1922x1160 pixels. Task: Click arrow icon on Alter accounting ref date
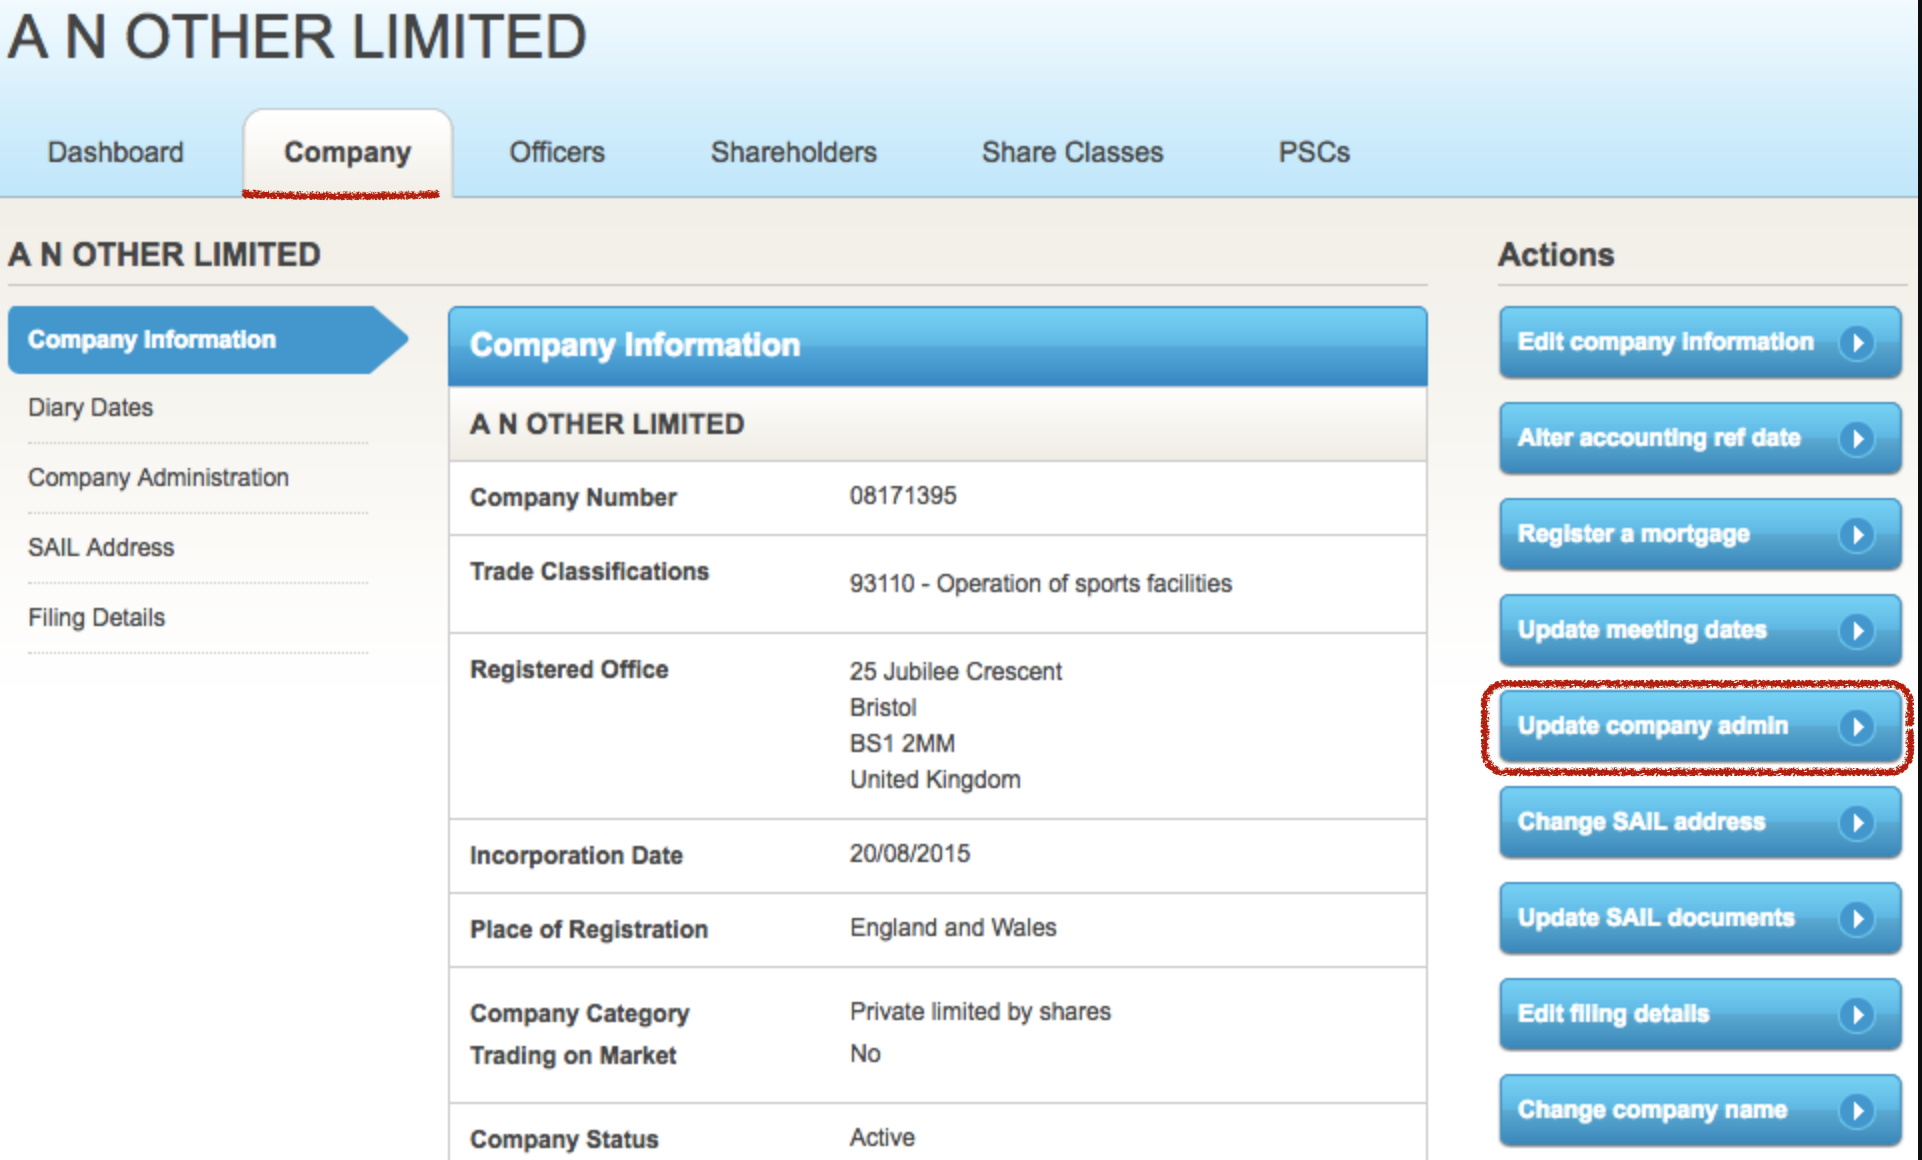(1857, 438)
